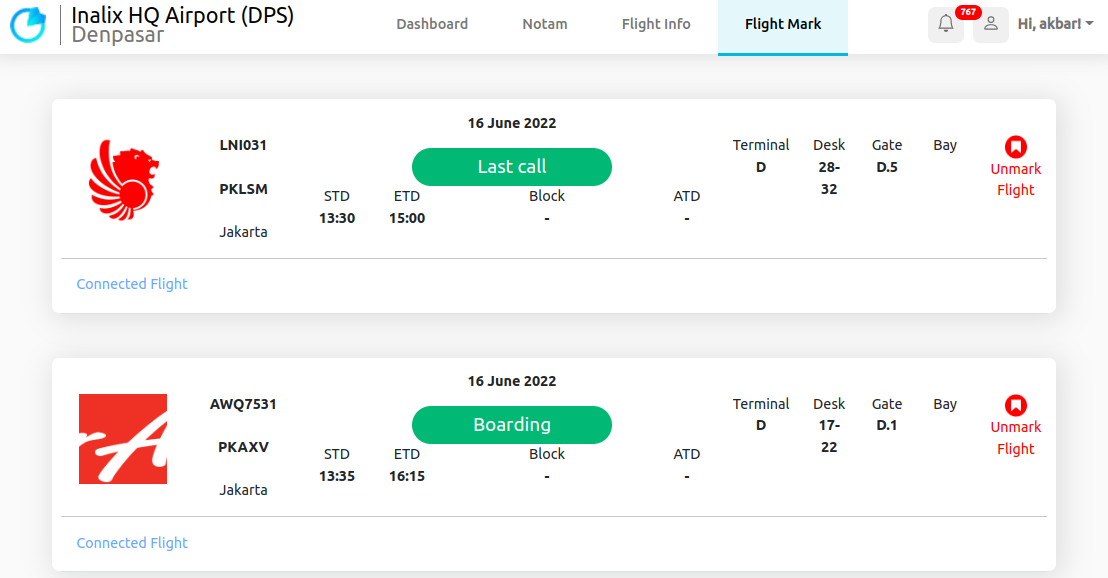1108x578 pixels.
Task: Open the Notam tab
Action: [544, 24]
